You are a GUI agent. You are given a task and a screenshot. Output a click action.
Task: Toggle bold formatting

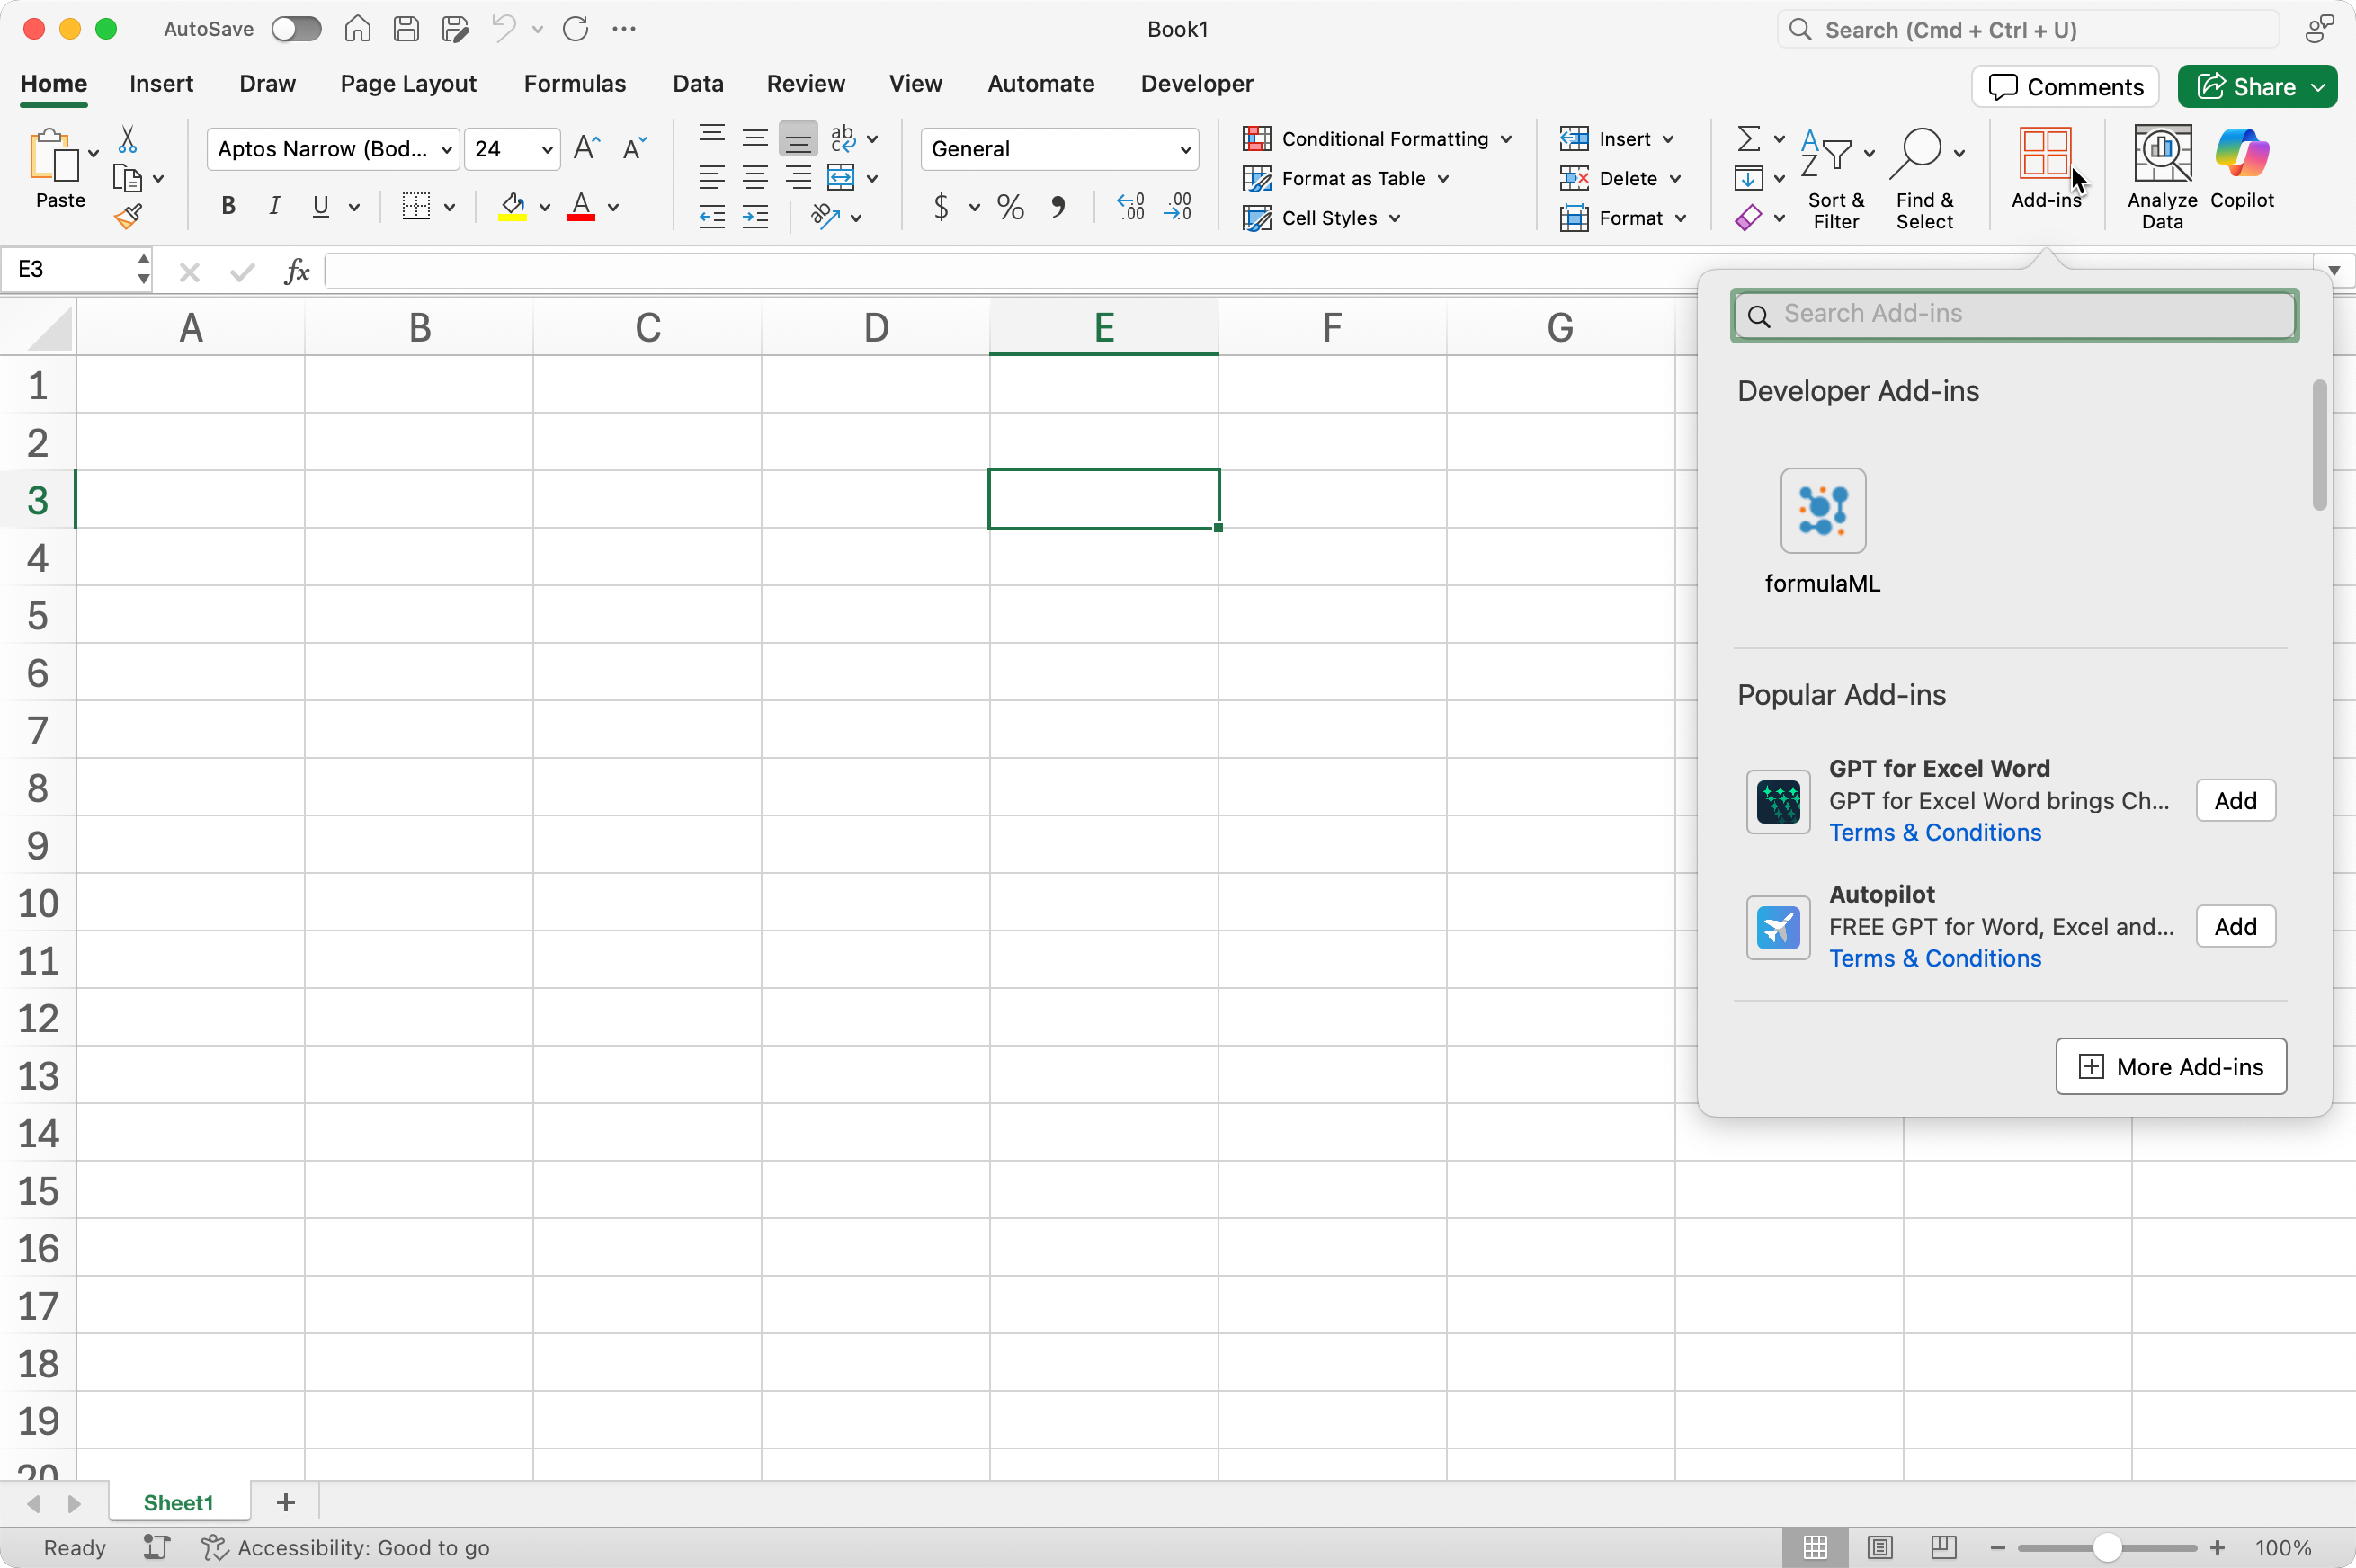point(227,206)
